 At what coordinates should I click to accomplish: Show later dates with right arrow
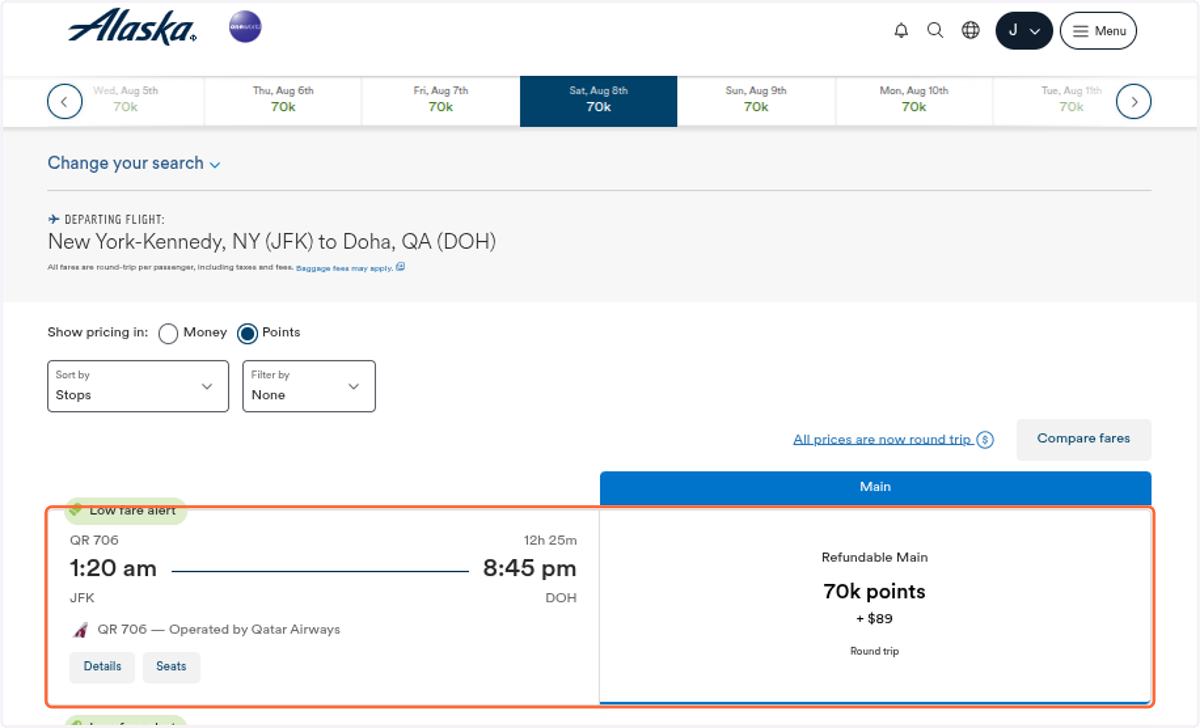[x=1134, y=101]
